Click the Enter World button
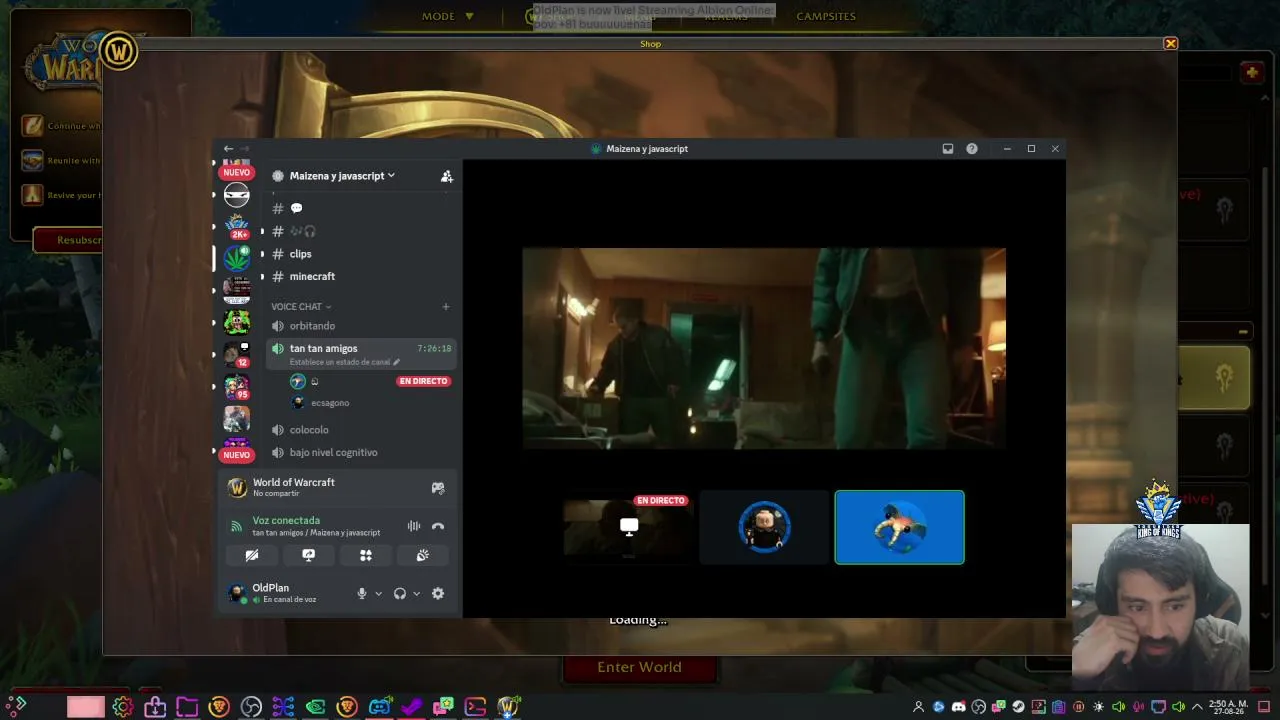The image size is (1280, 720). pyautogui.click(x=639, y=668)
